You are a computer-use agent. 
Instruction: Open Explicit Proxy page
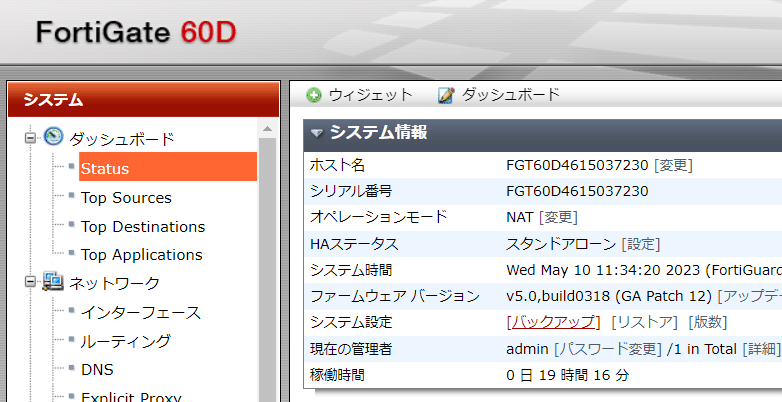tap(131, 397)
